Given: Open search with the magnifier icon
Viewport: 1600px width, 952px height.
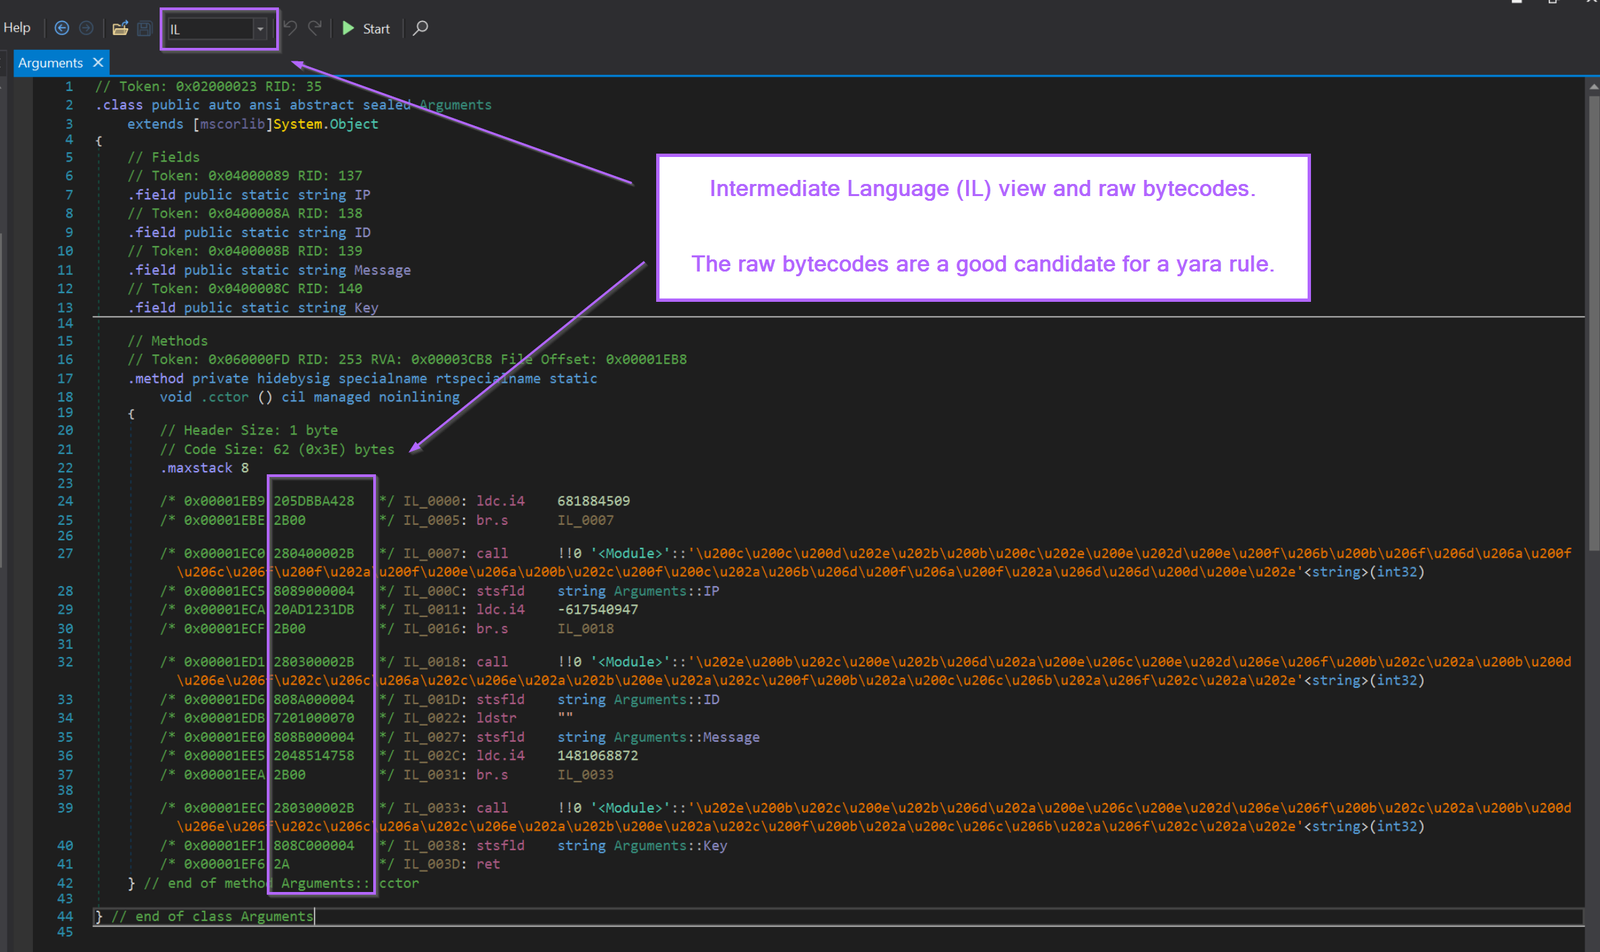Looking at the screenshot, I should (420, 28).
